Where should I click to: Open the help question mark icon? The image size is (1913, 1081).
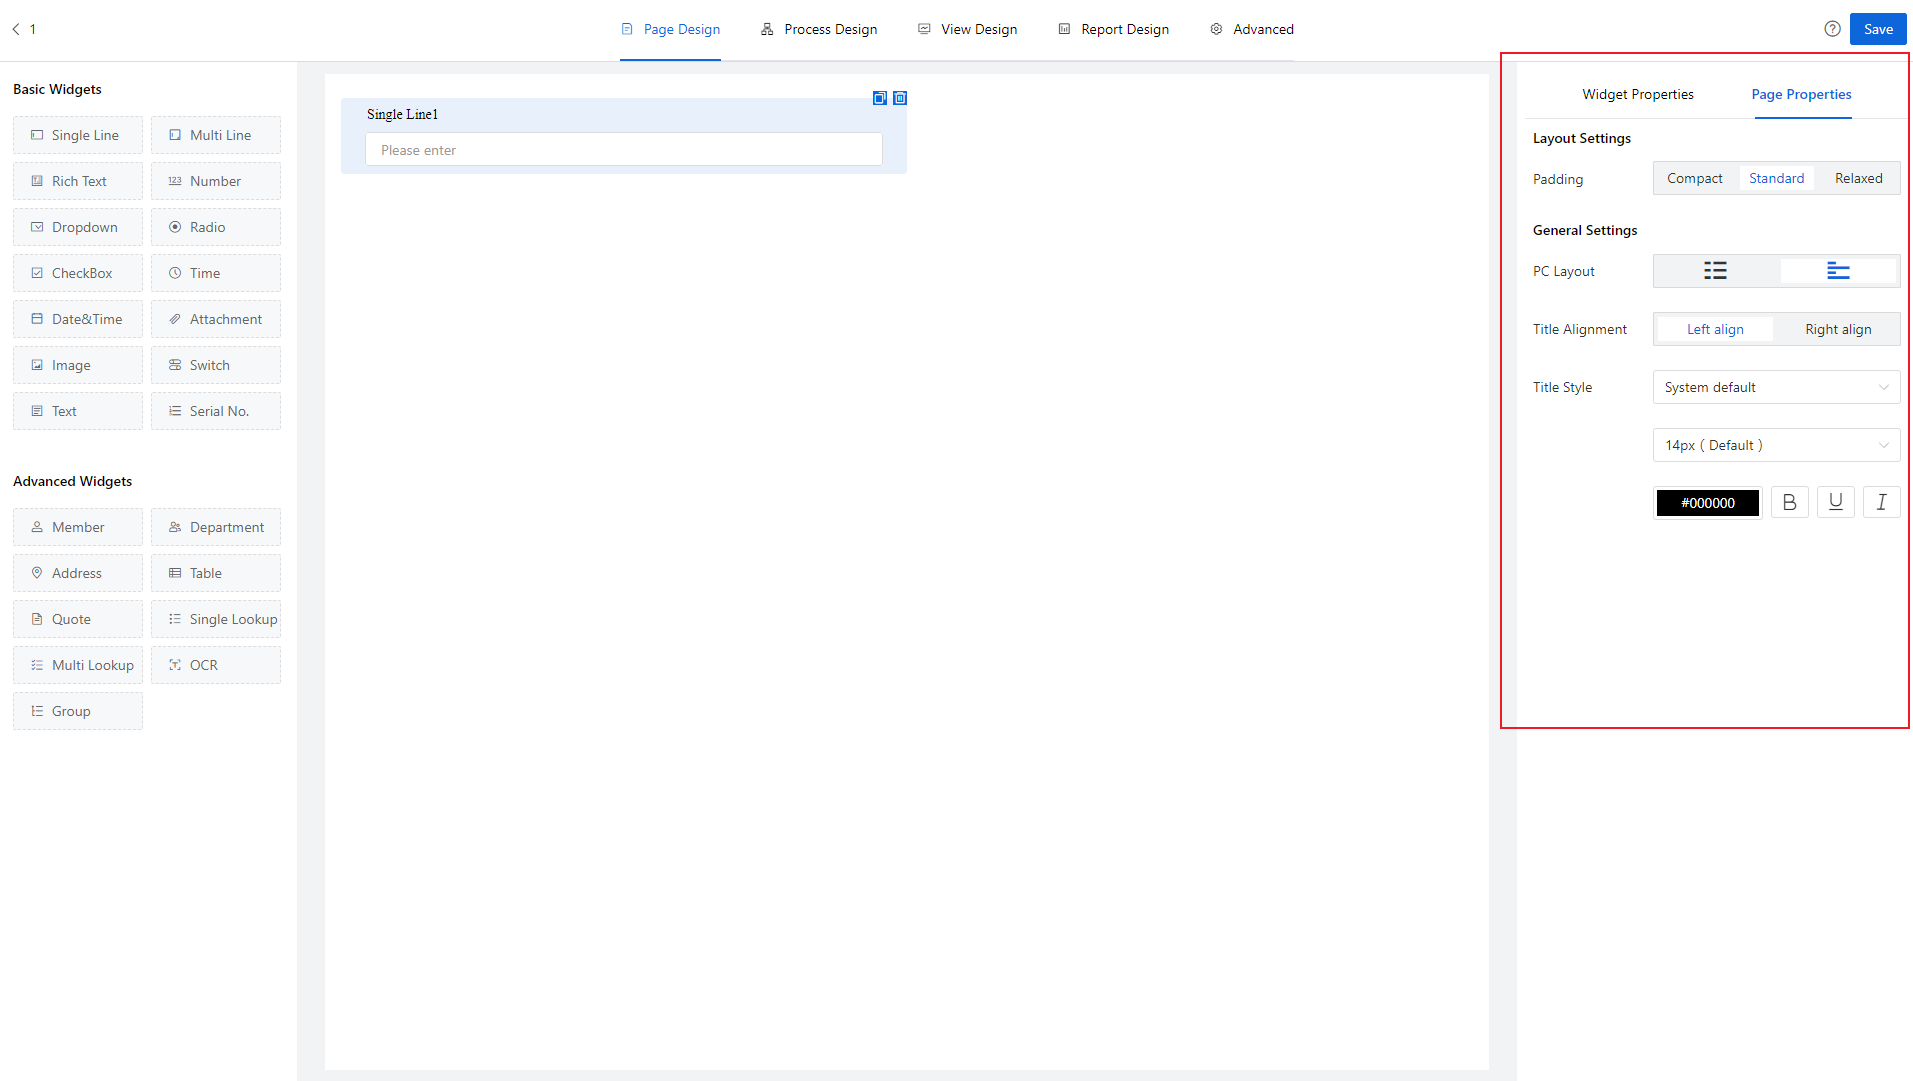[1832, 29]
